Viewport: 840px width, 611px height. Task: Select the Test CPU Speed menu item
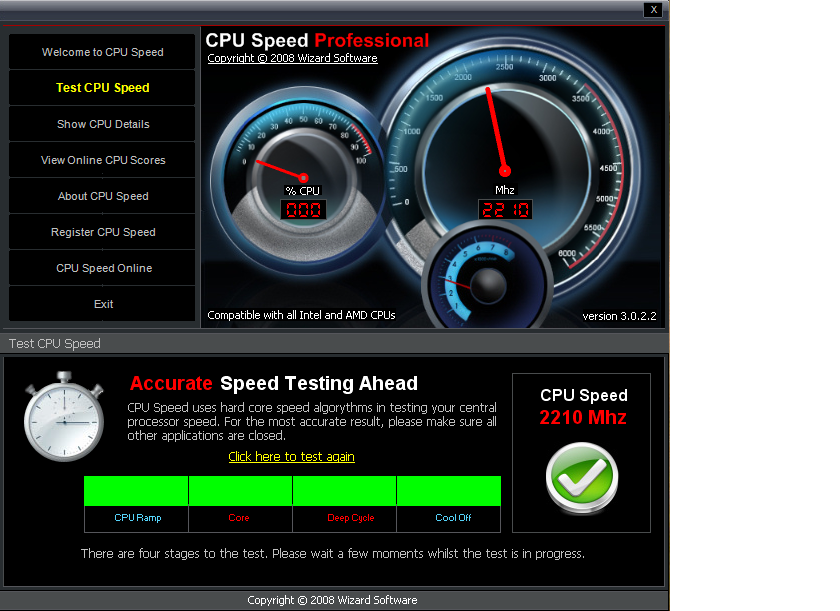102,88
